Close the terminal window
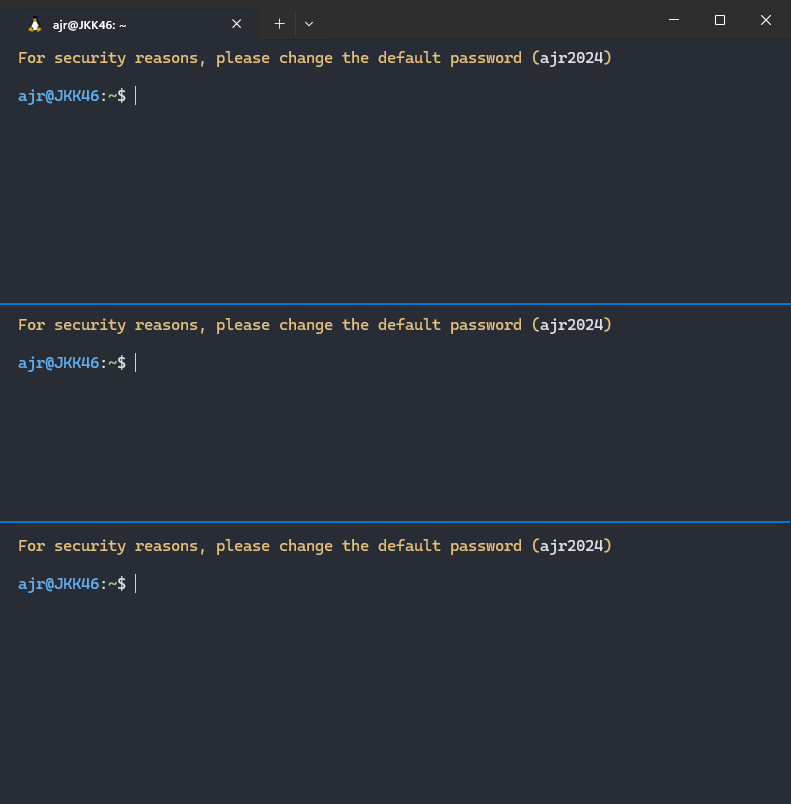Viewport: 791px width, 804px height. [765, 20]
